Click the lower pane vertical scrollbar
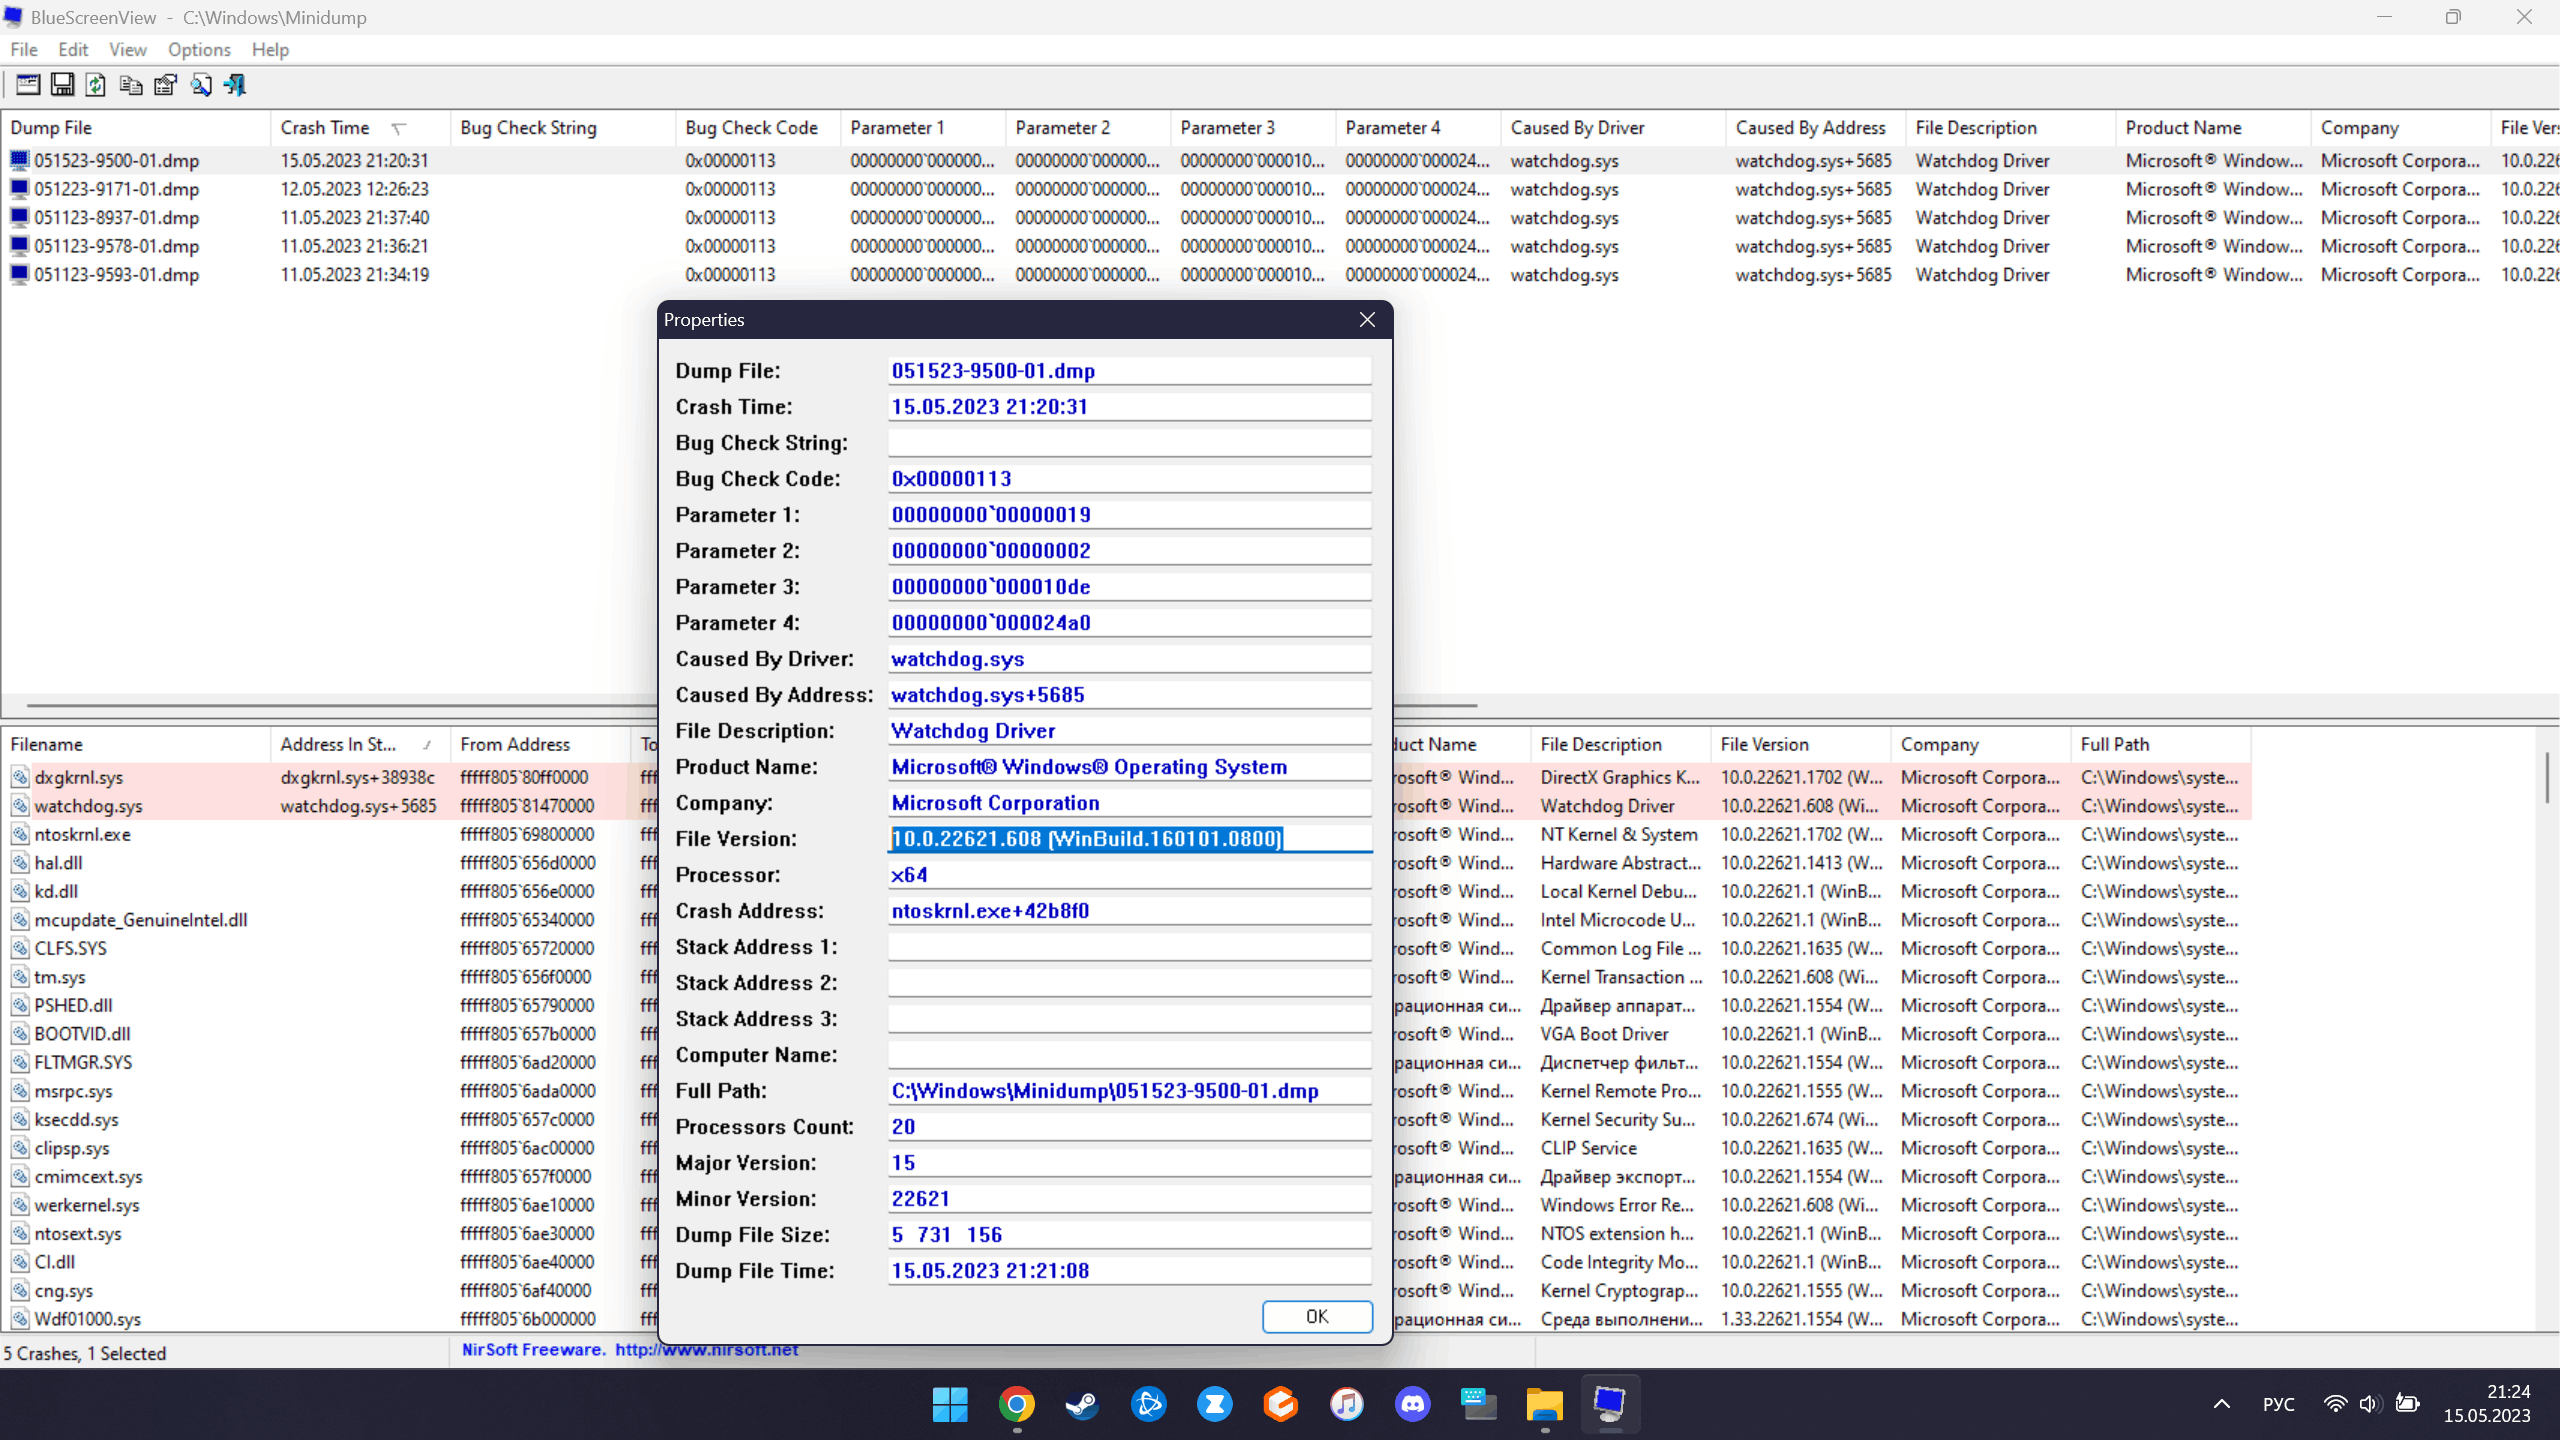This screenshot has height=1440, width=2560. click(2547, 778)
